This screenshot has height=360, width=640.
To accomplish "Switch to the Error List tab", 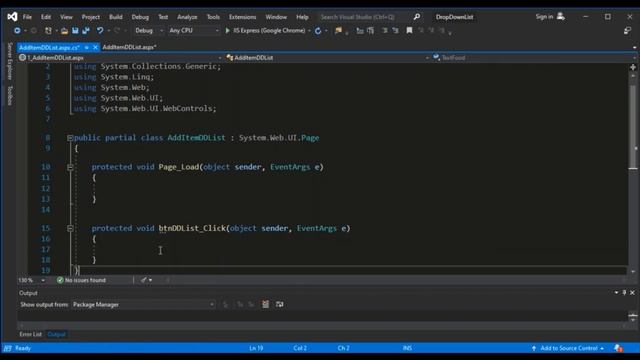I will tap(31, 334).
